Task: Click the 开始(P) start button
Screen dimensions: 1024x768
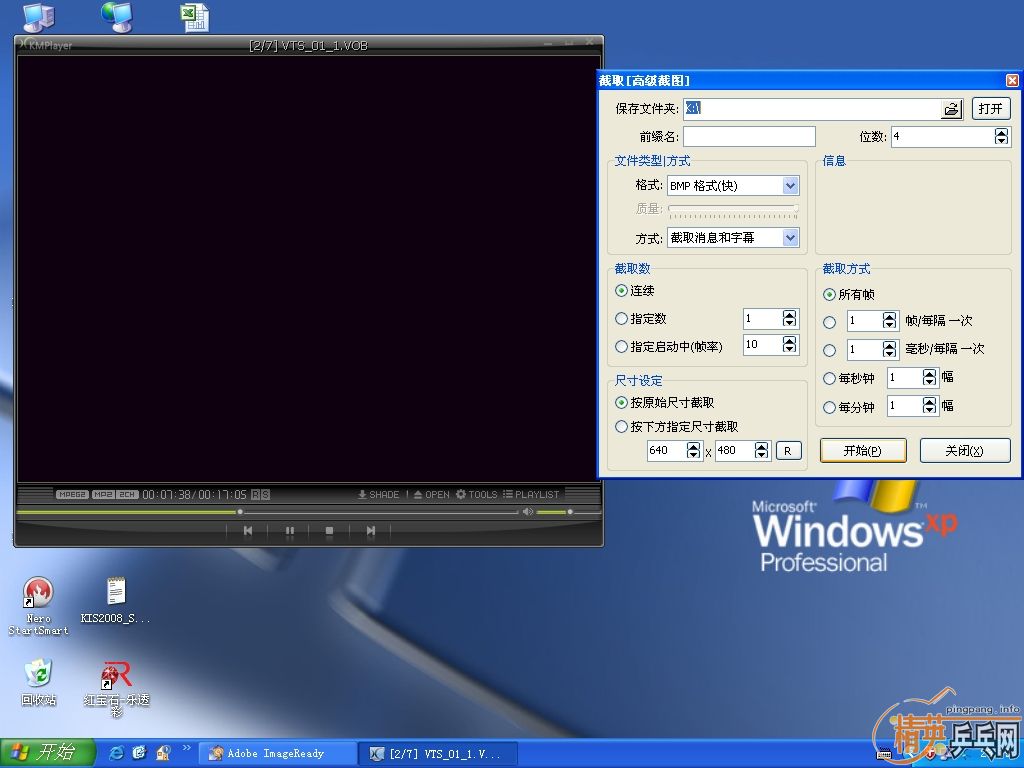Action: pyautogui.click(x=863, y=451)
